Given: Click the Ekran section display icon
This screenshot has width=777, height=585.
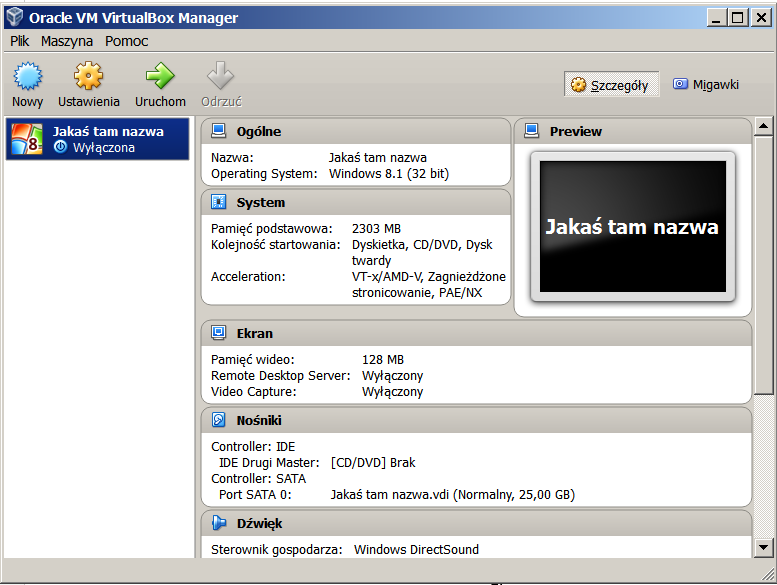Looking at the screenshot, I should (219, 333).
